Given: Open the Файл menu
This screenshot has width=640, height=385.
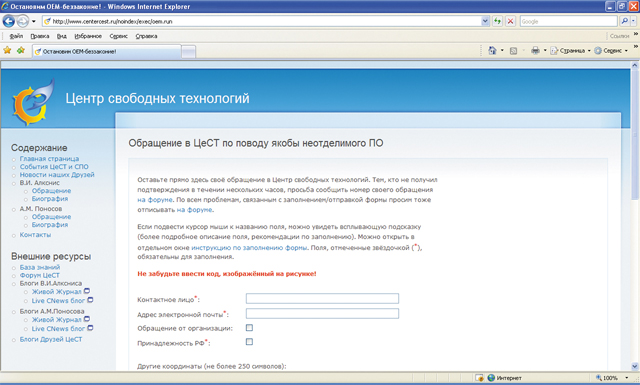Looking at the screenshot, I should pos(16,36).
